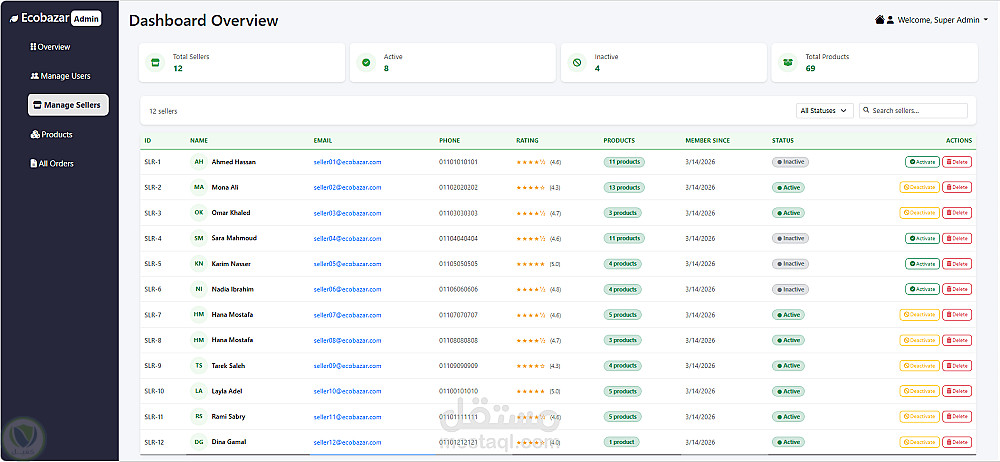1000x462 pixels.
Task: Delete seller Sara Mahmoud
Action: coord(957,239)
